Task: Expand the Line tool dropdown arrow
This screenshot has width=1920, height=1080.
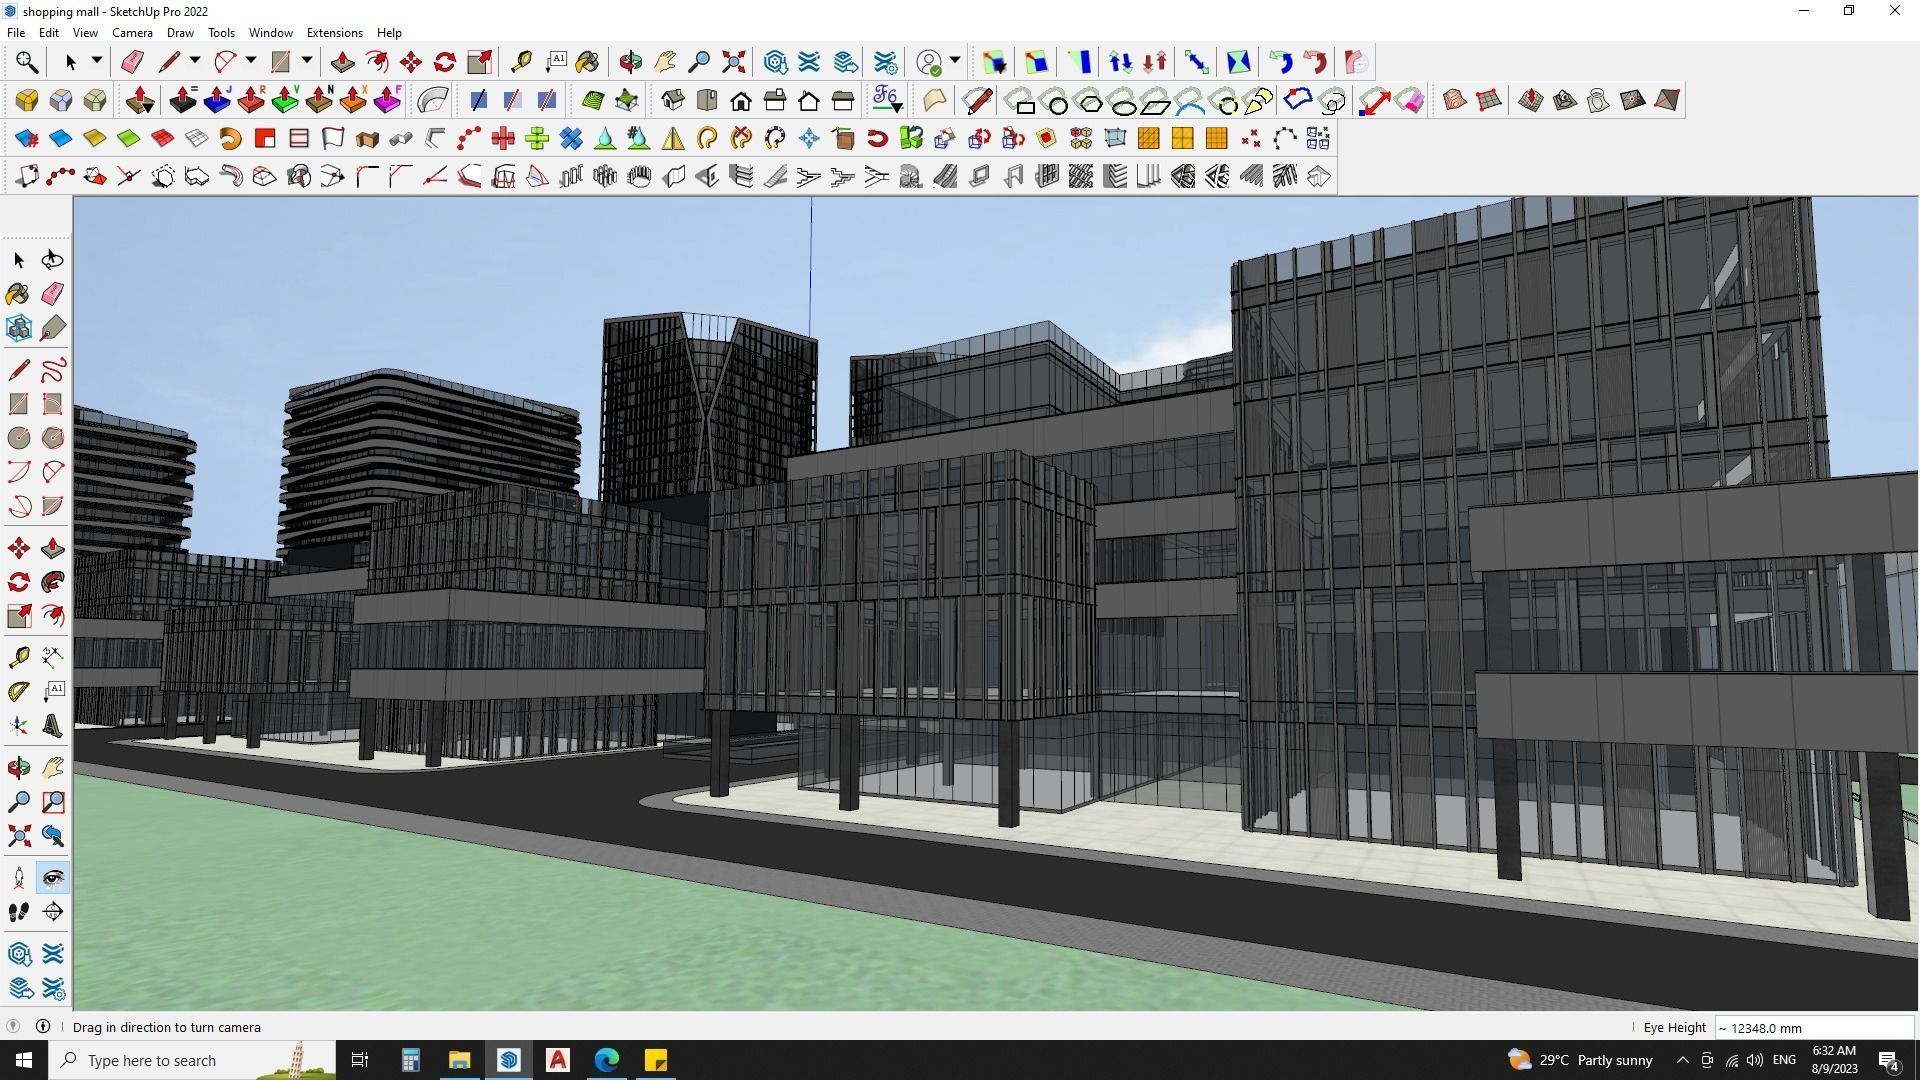Action: (195, 62)
